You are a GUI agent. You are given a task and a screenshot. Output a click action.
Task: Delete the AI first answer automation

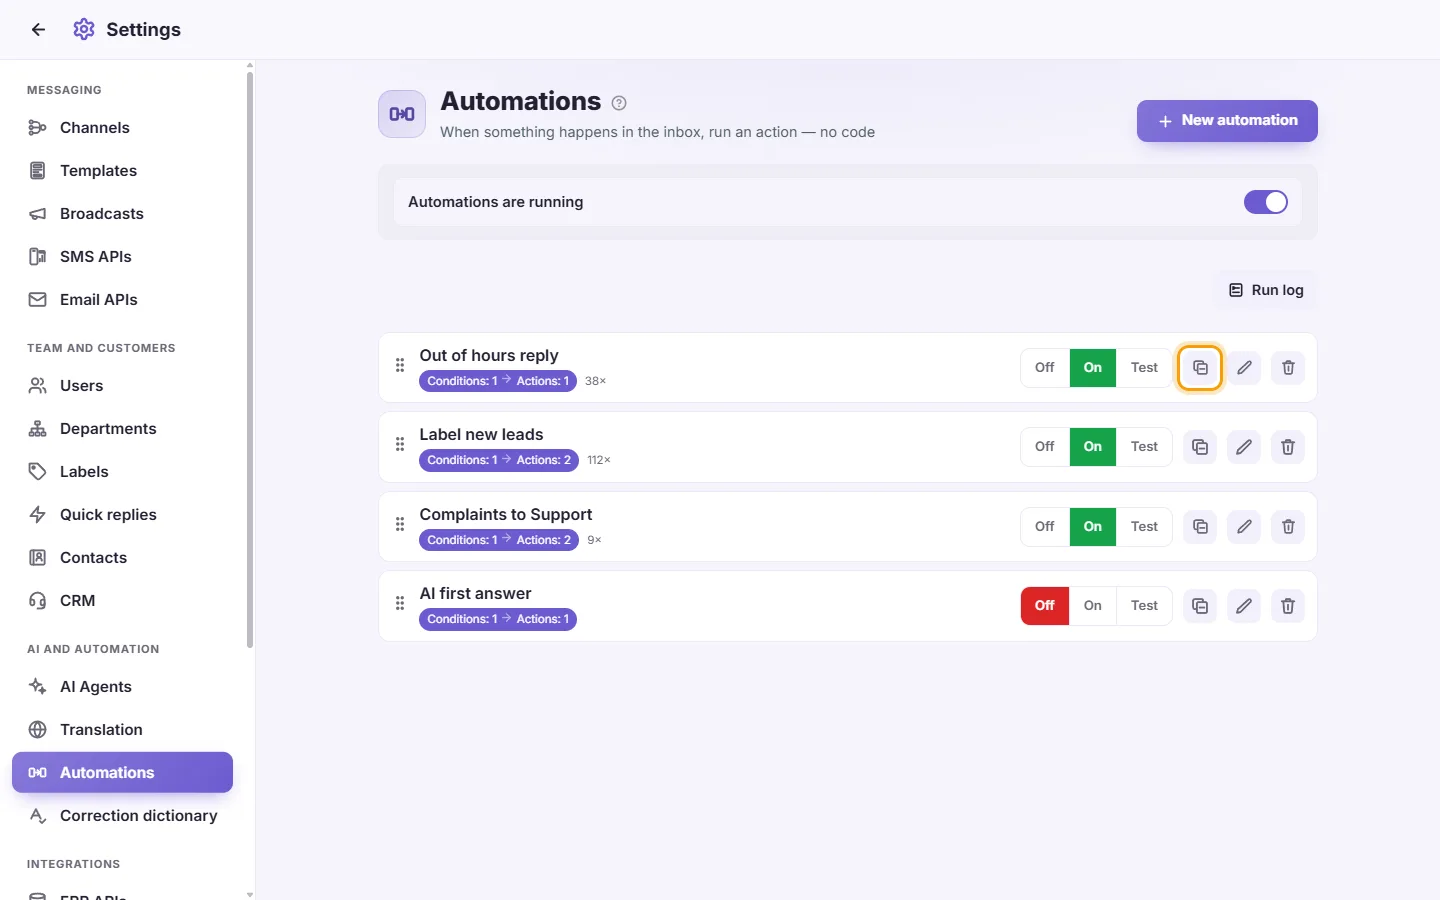coord(1288,606)
